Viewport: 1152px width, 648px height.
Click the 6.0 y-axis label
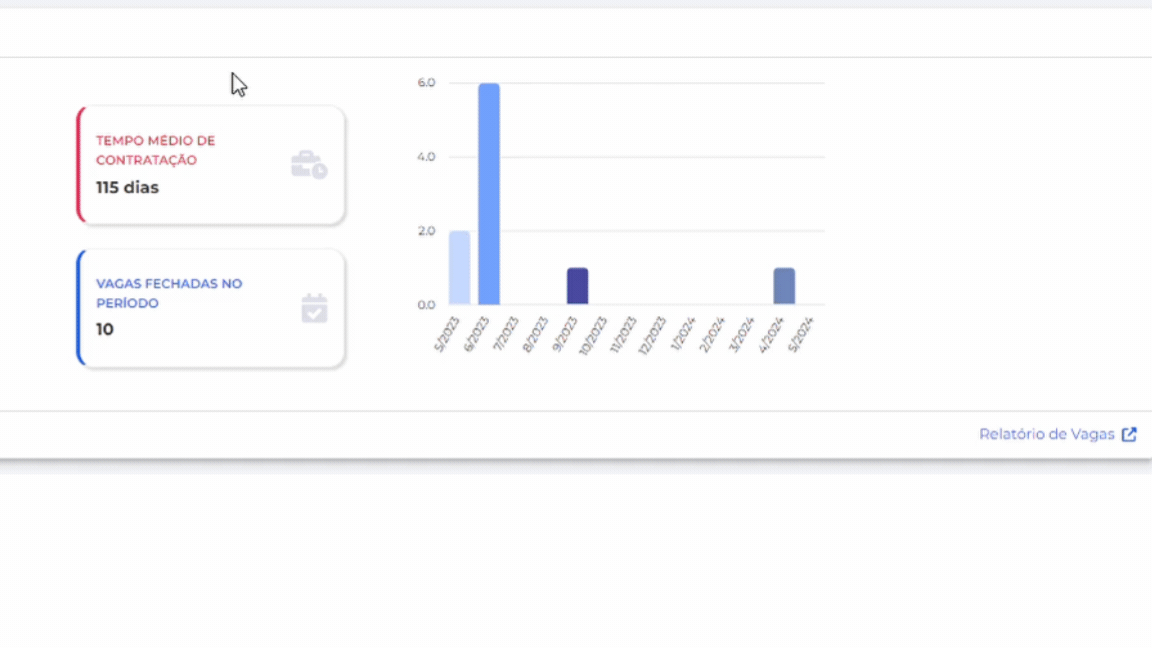click(x=426, y=83)
